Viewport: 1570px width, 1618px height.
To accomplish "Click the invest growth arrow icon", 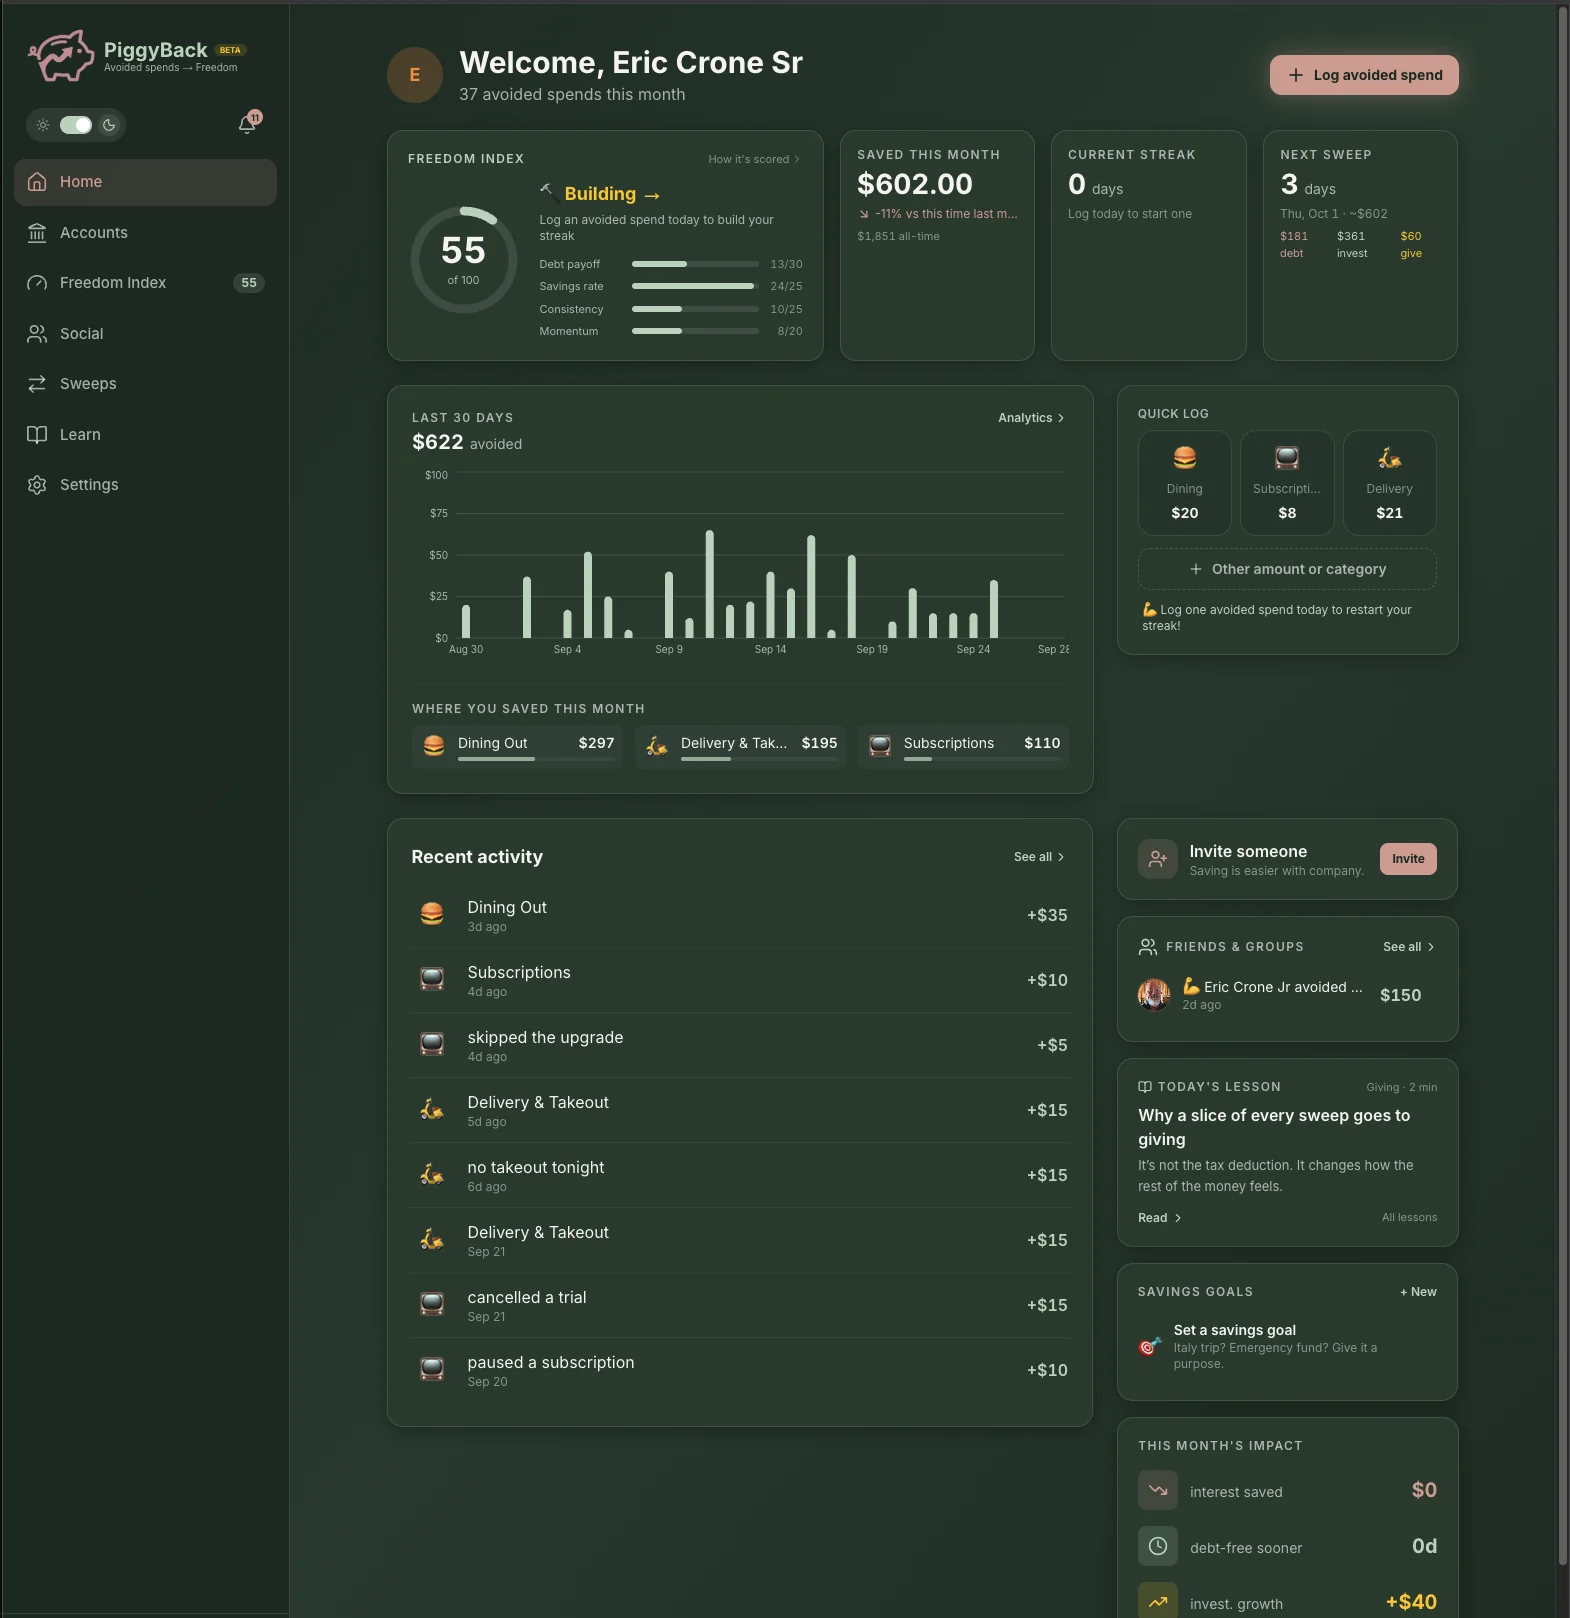I will point(1158,1602).
